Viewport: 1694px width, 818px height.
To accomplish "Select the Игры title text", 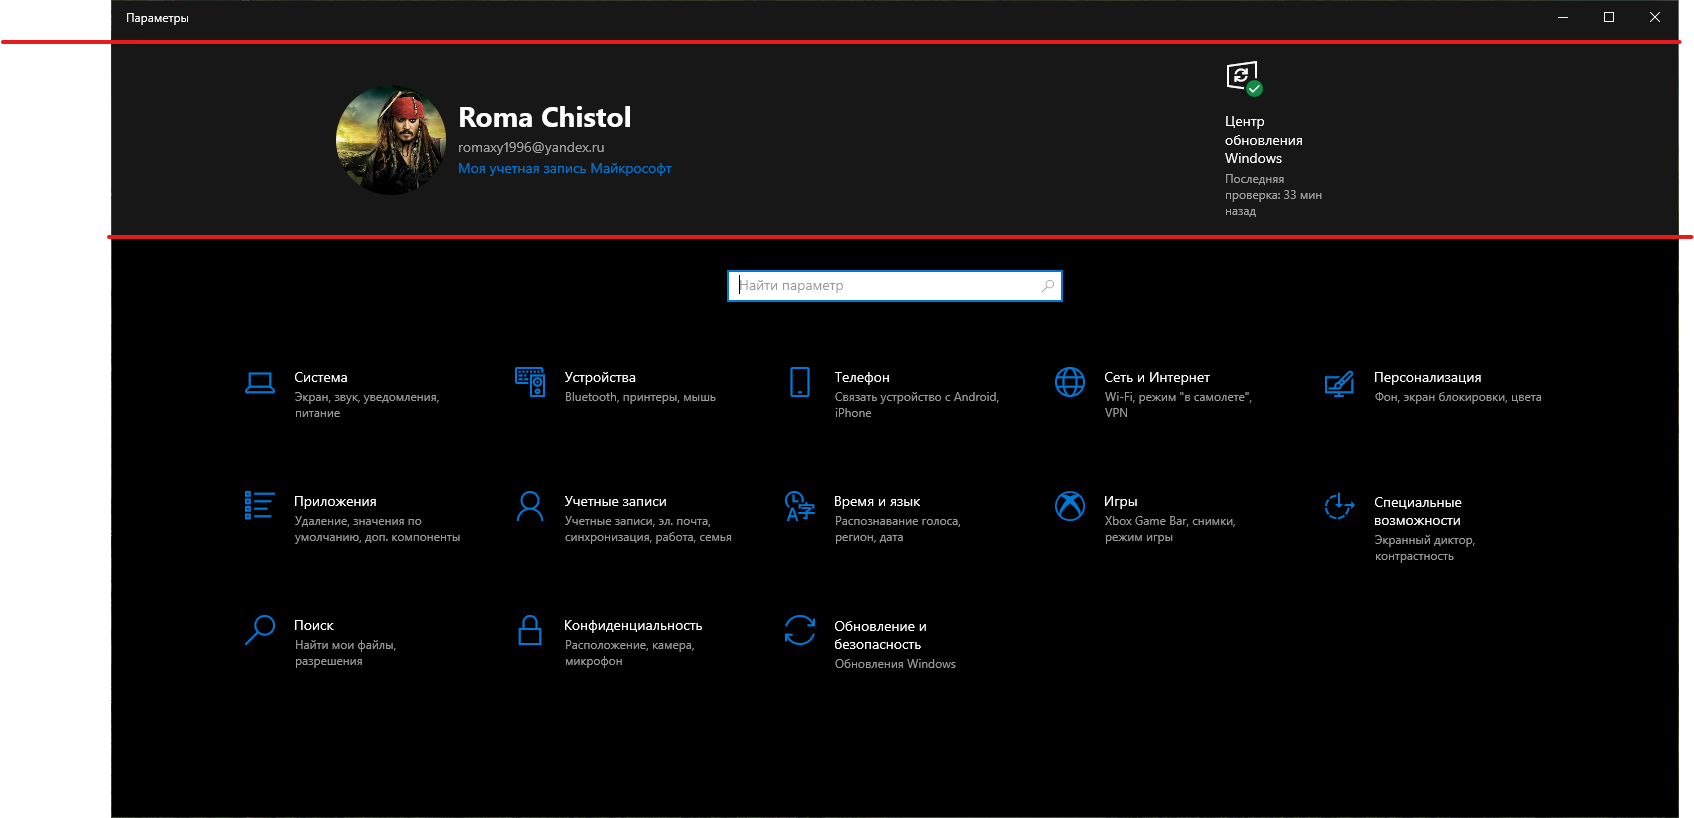I will [x=1121, y=501].
